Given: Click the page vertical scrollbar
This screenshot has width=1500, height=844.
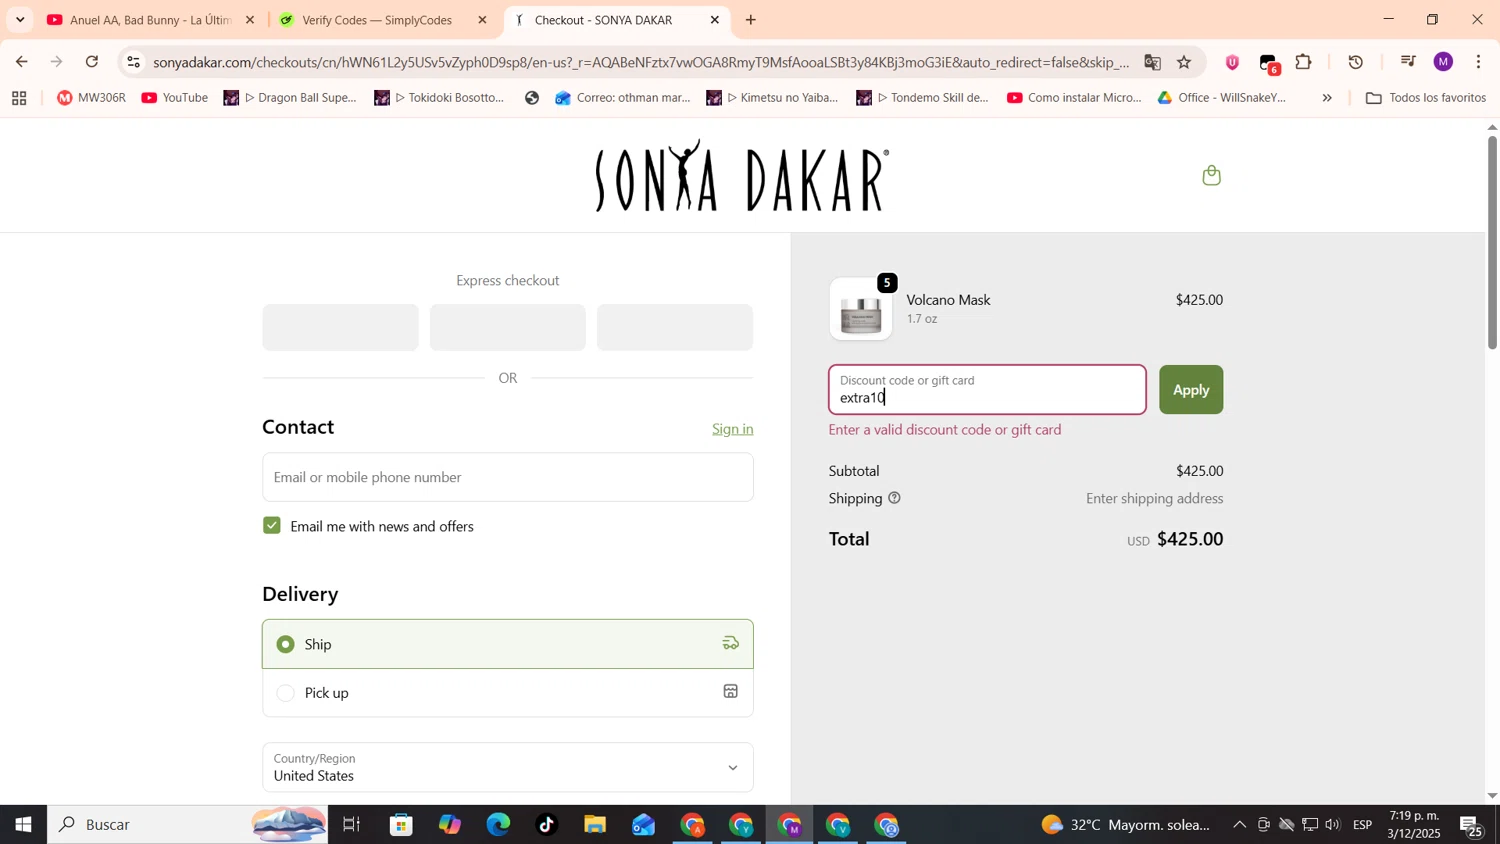Looking at the screenshot, I should (x=1492, y=241).
